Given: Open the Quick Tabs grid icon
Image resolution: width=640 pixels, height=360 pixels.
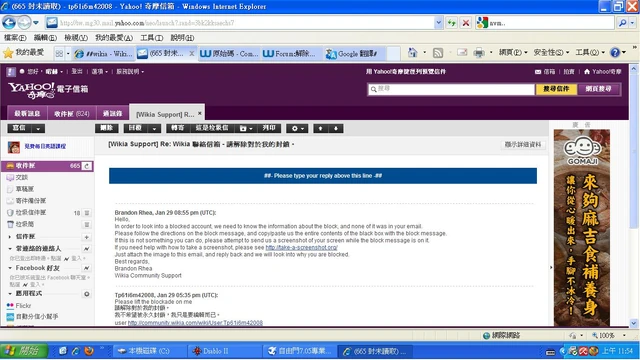Looking at the screenshot, I should click(59, 53).
